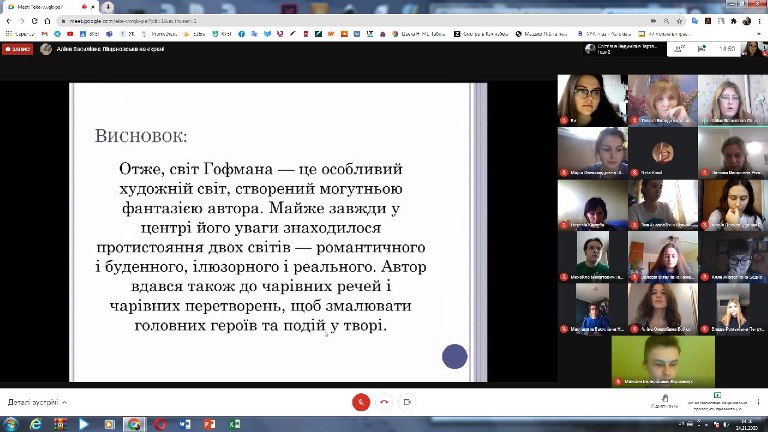
Task: Launch Internet Explorer from taskbar
Action: pos(36,424)
